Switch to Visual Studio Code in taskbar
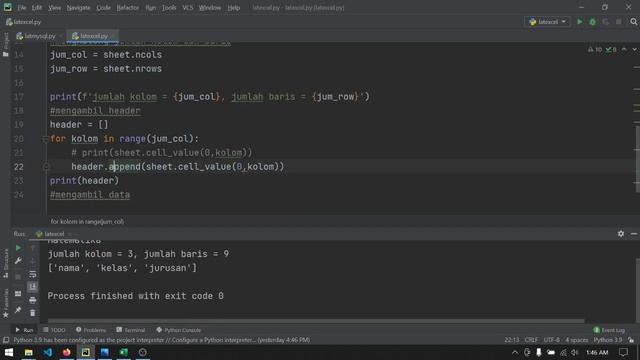Image resolution: width=640 pixels, height=360 pixels. pos(47,352)
